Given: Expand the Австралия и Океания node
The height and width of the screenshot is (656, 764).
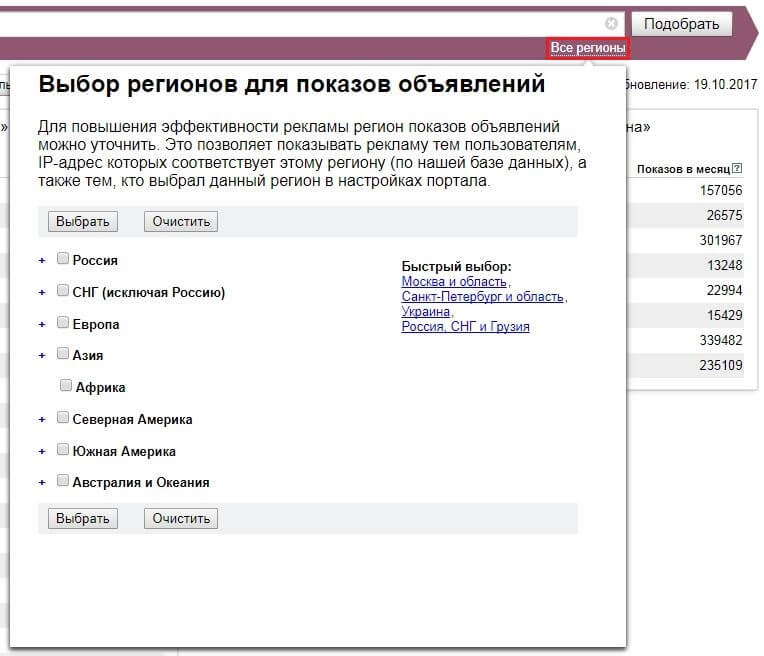Looking at the screenshot, I should [42, 482].
